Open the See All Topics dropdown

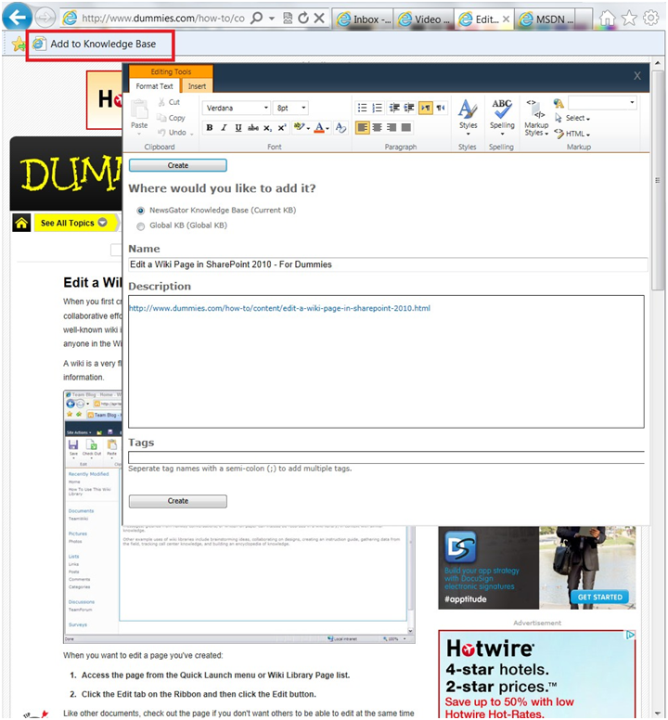click(72, 223)
